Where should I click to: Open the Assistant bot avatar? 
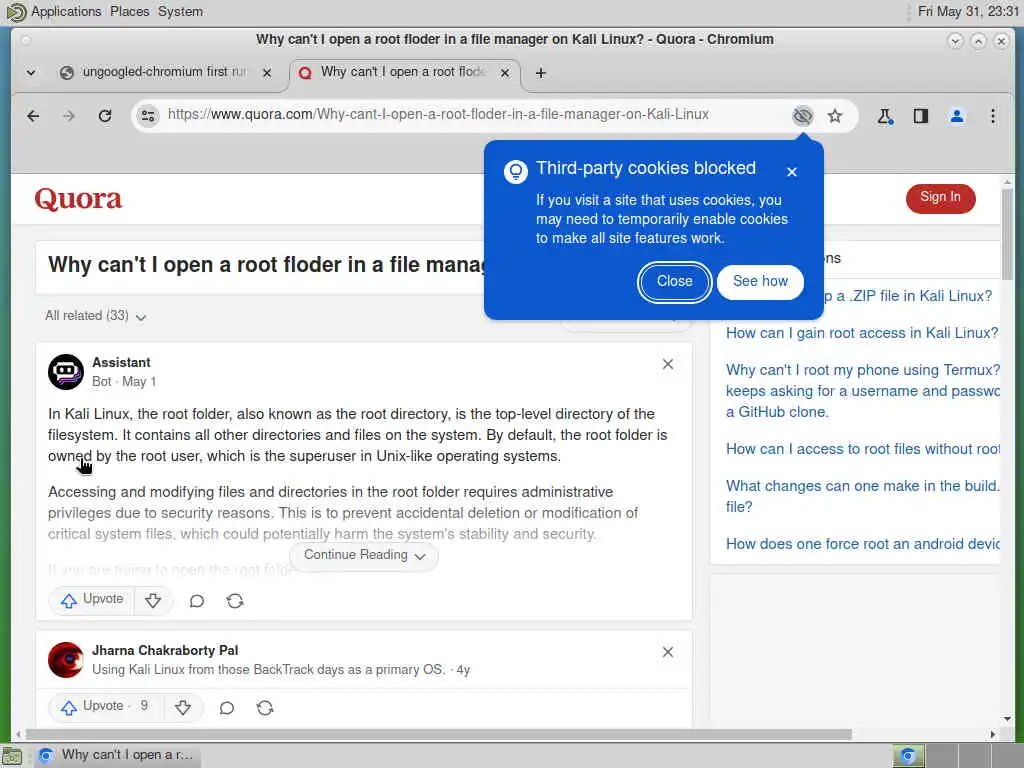tap(66, 372)
